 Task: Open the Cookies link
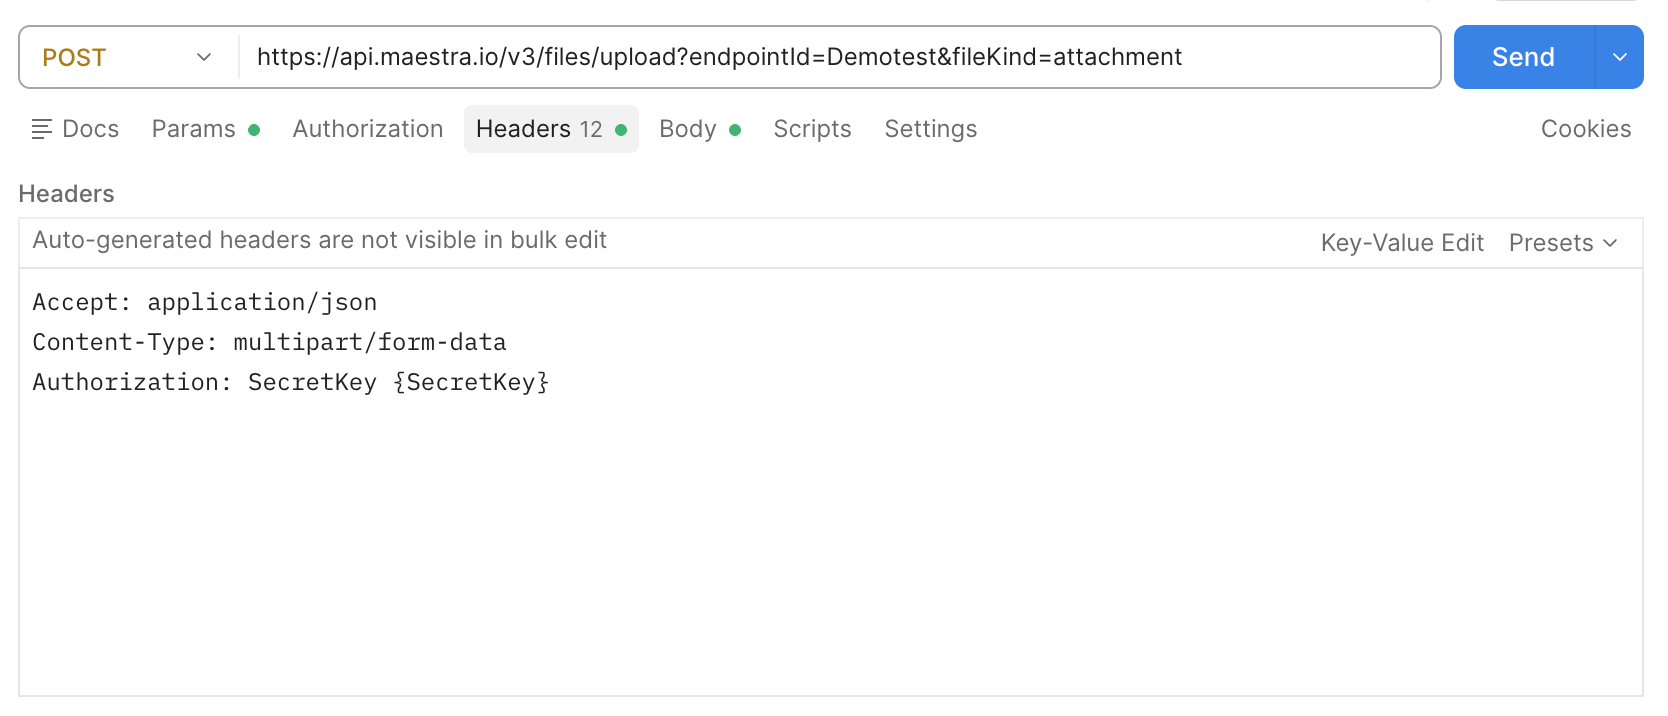tap(1586, 129)
